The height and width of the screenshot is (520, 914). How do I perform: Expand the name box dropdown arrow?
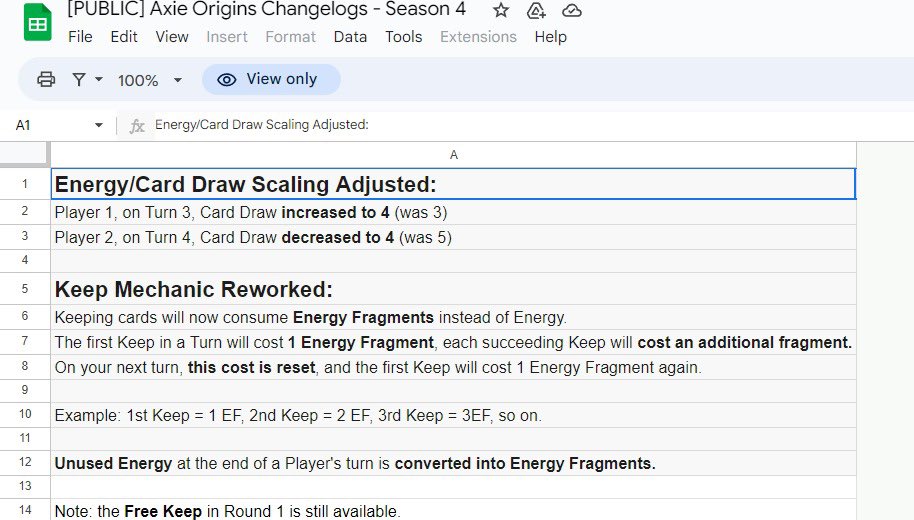tap(99, 125)
